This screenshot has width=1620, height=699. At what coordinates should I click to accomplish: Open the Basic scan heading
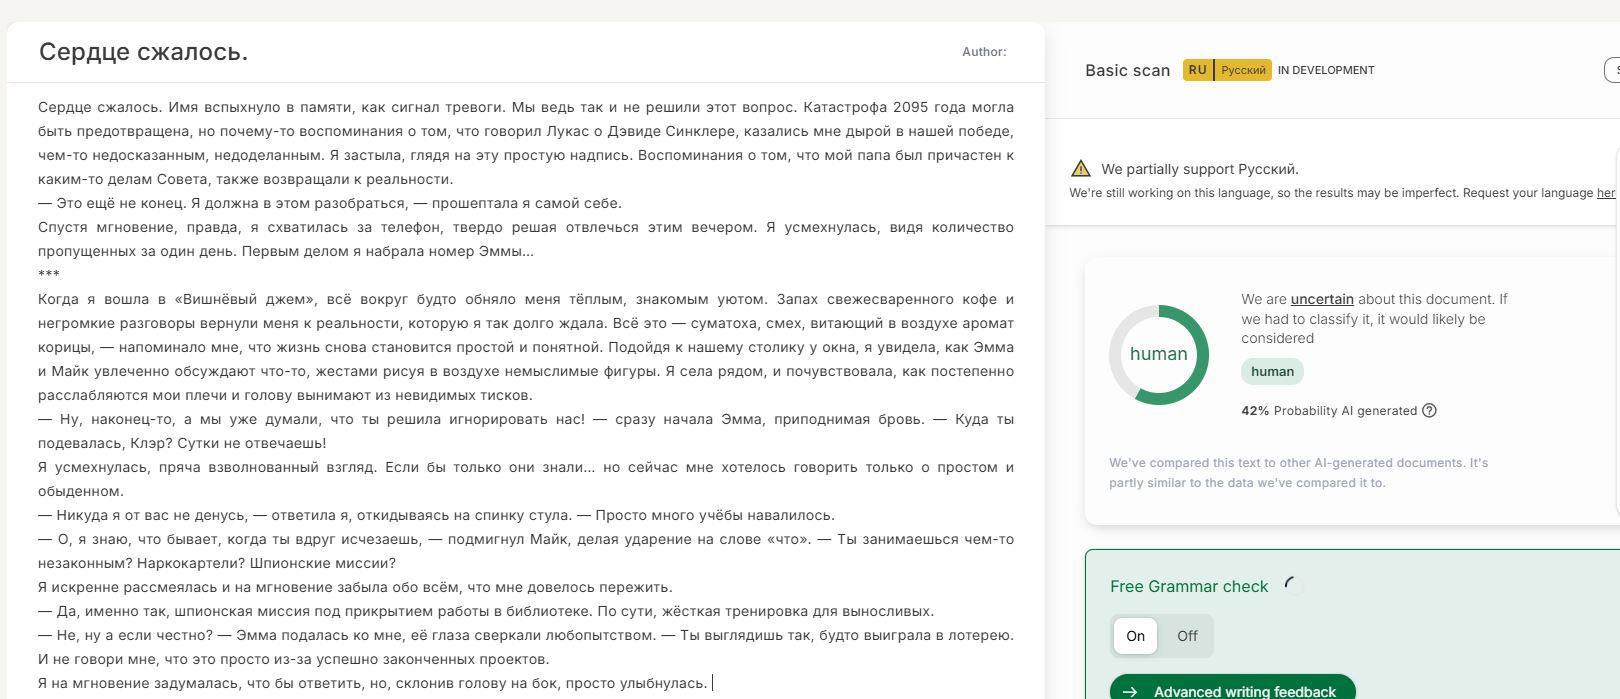[x=1127, y=70]
